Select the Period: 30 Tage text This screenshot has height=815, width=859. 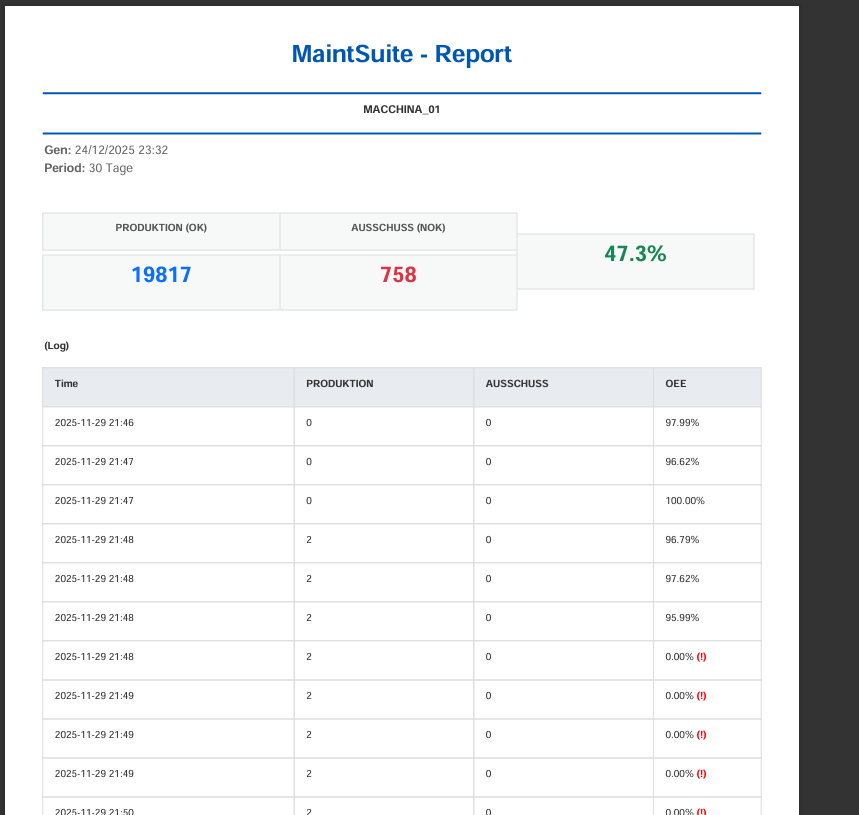click(90, 168)
